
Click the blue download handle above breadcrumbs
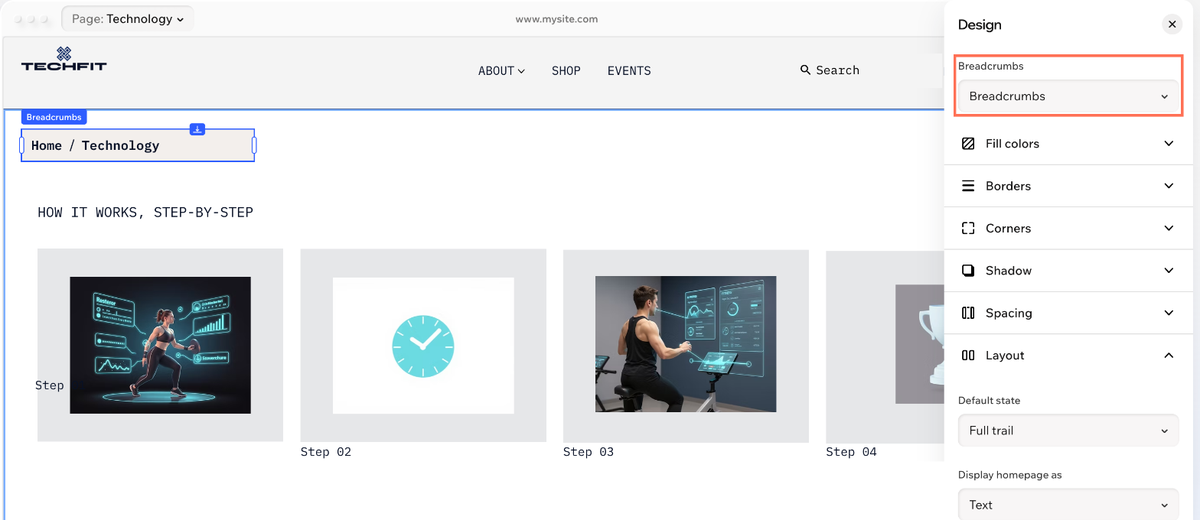198,129
